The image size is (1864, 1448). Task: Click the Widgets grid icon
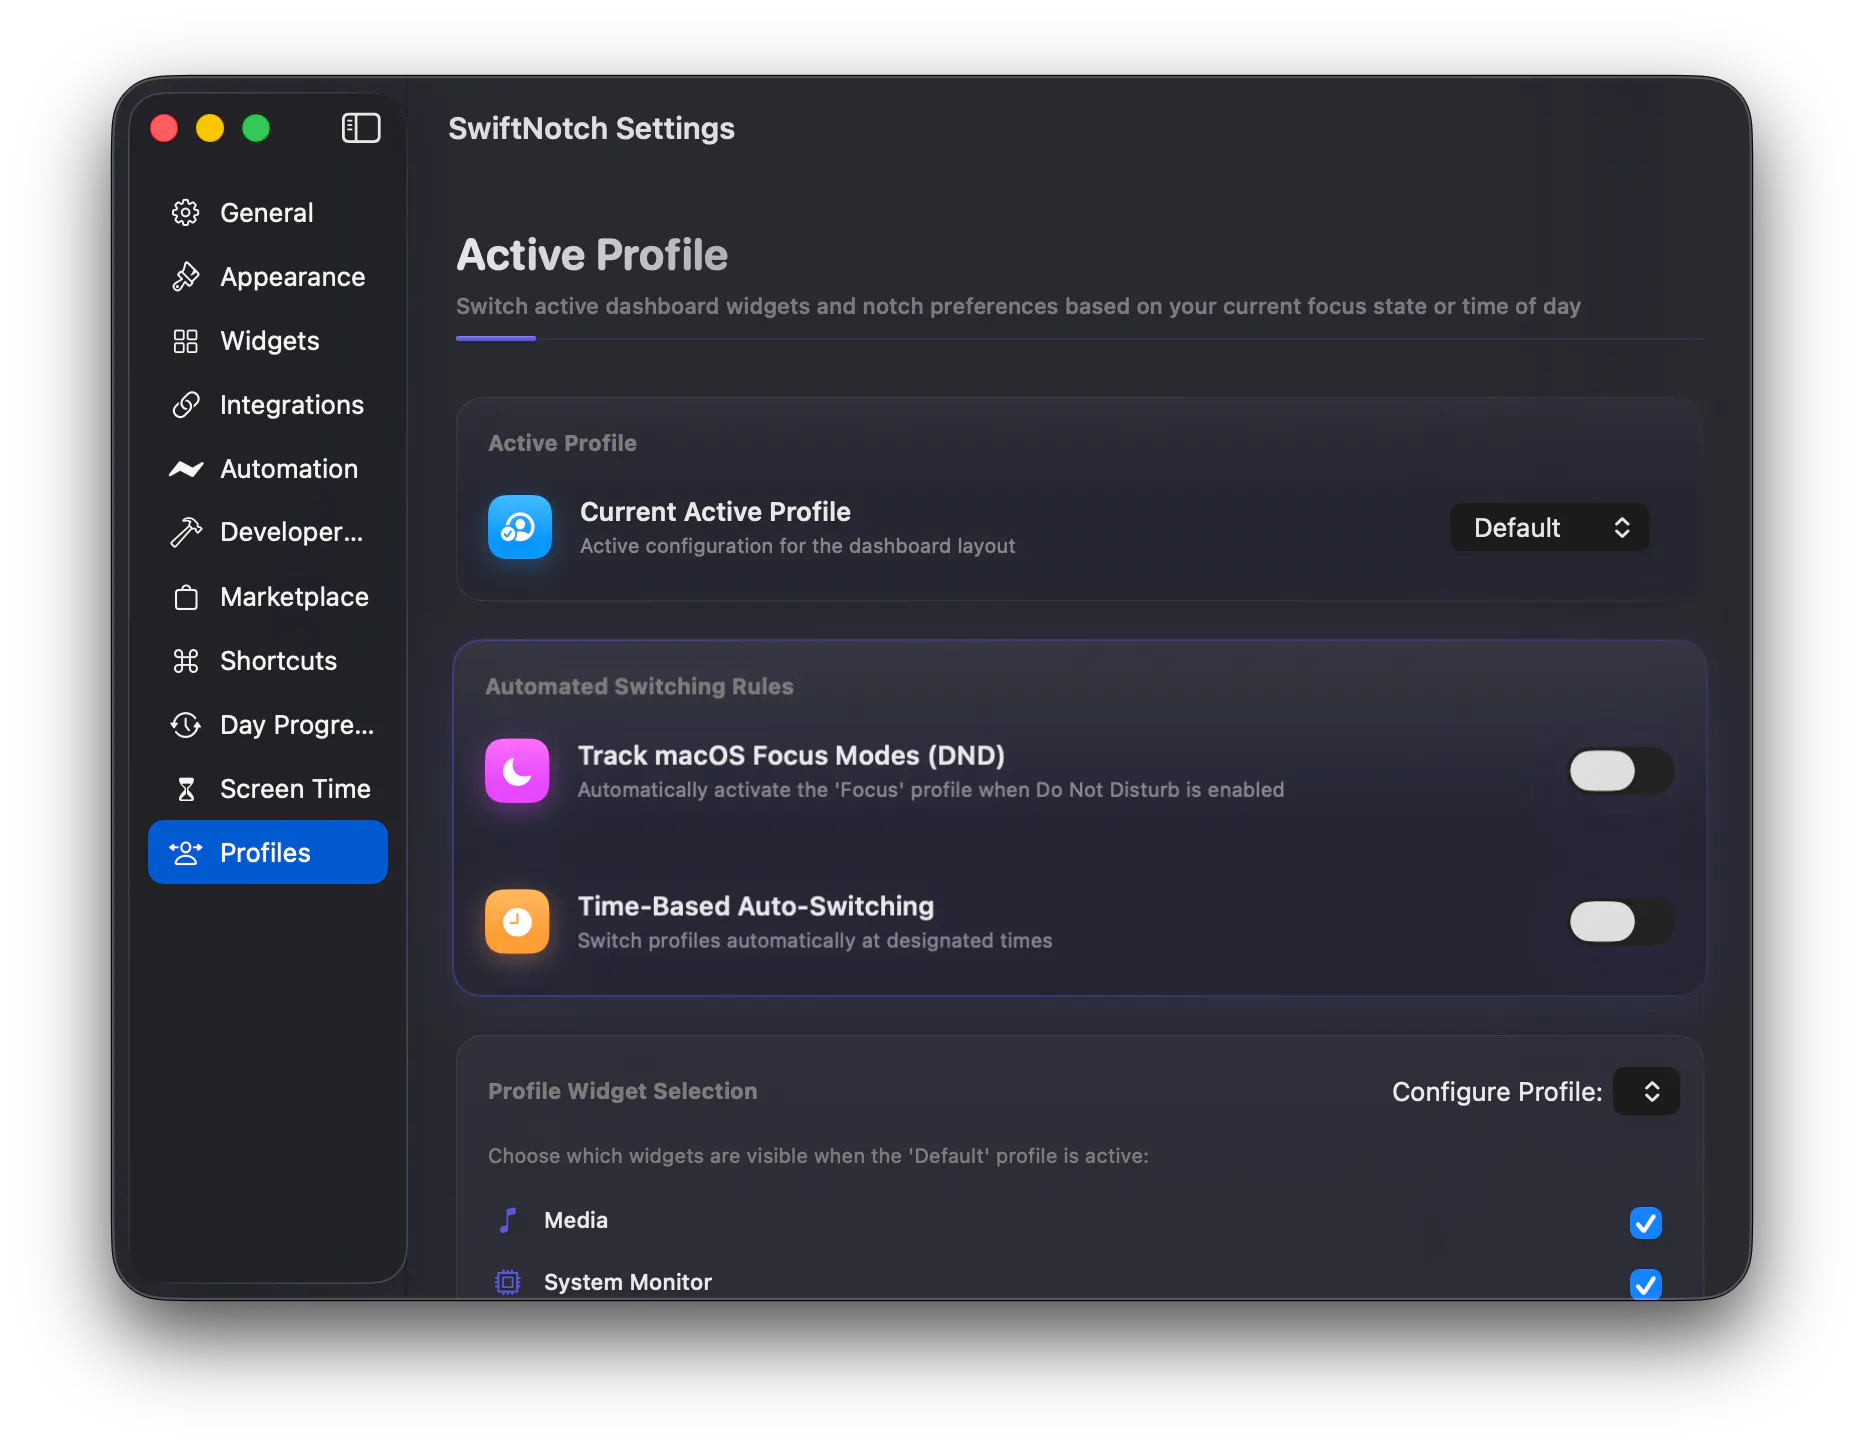[186, 341]
